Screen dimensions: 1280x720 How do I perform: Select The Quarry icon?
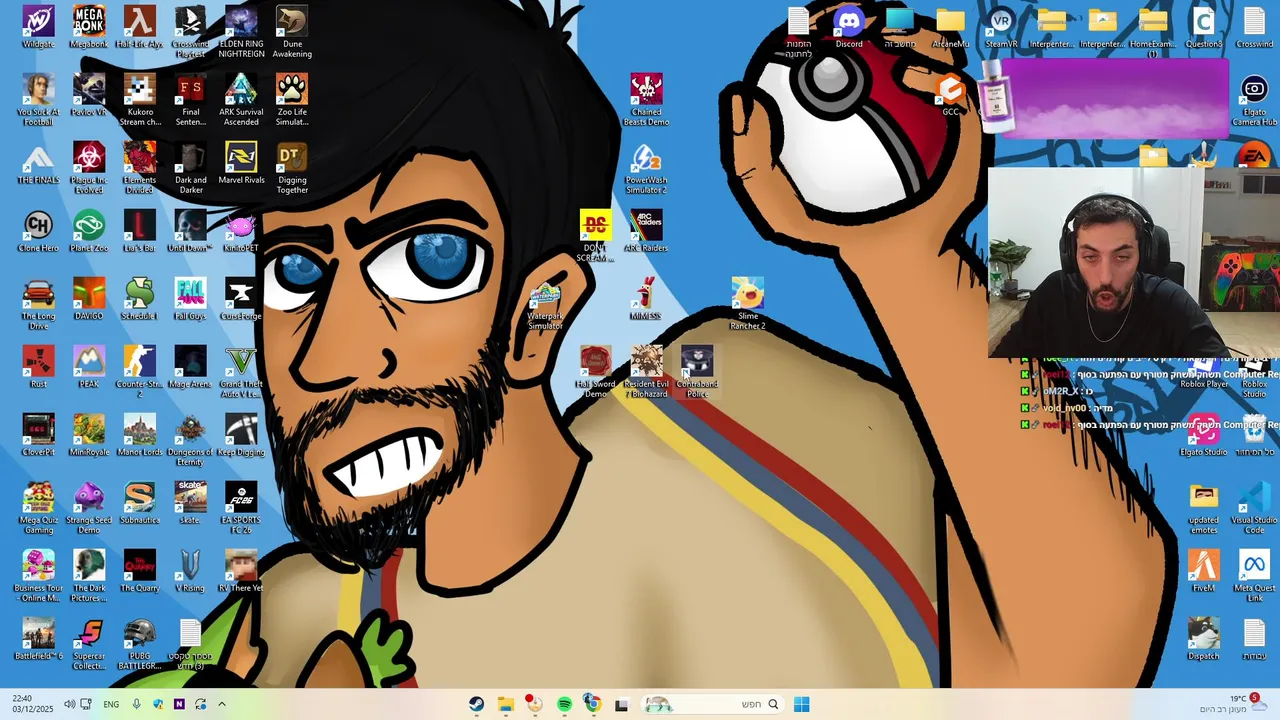(x=140, y=571)
